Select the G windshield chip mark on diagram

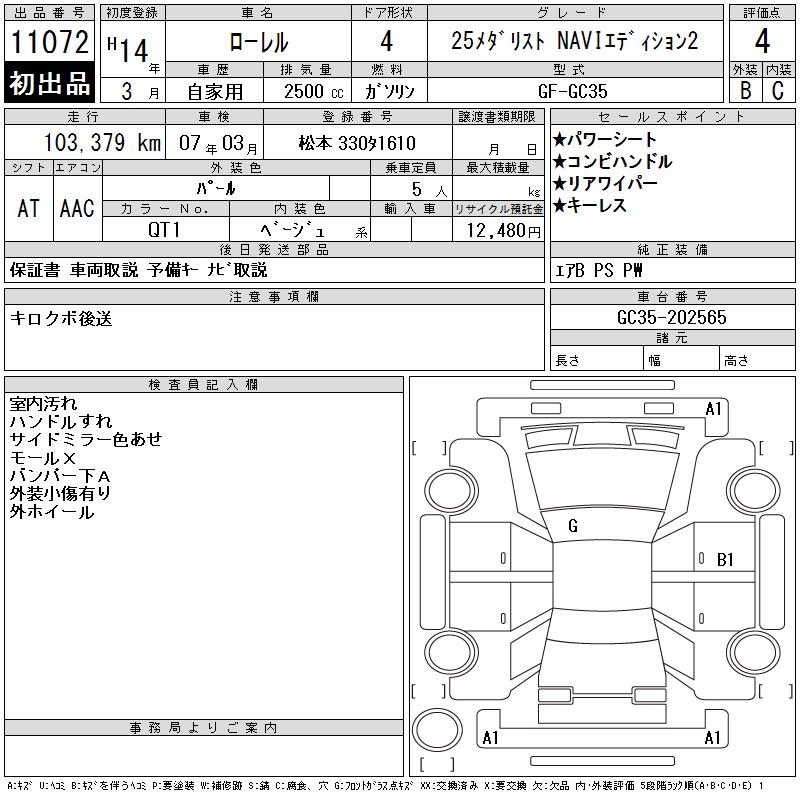coord(573,526)
